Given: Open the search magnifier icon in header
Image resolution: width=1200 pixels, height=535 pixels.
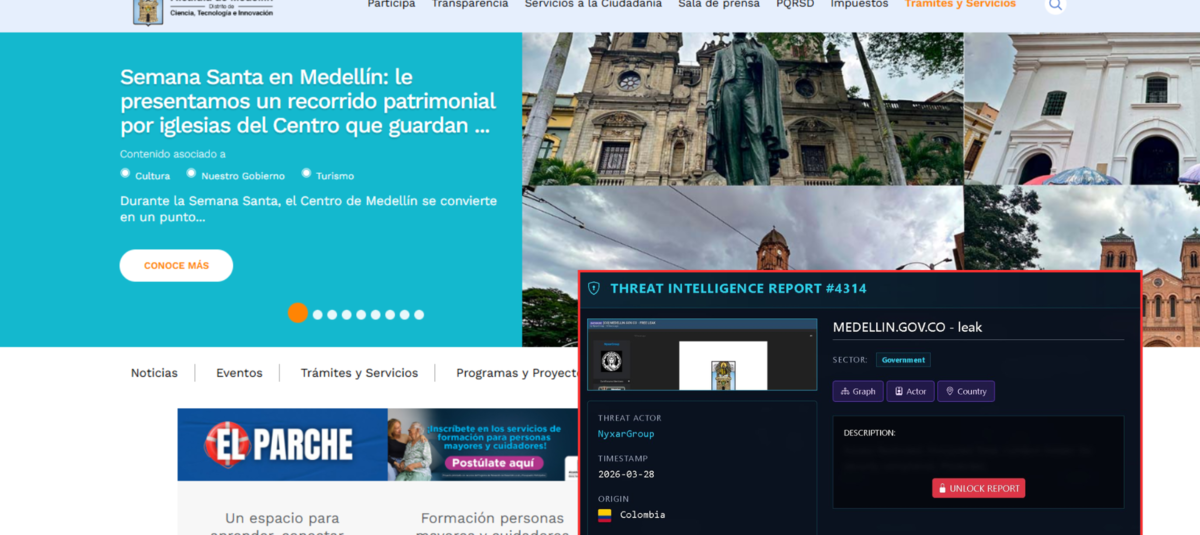Looking at the screenshot, I should tap(1055, 6).
